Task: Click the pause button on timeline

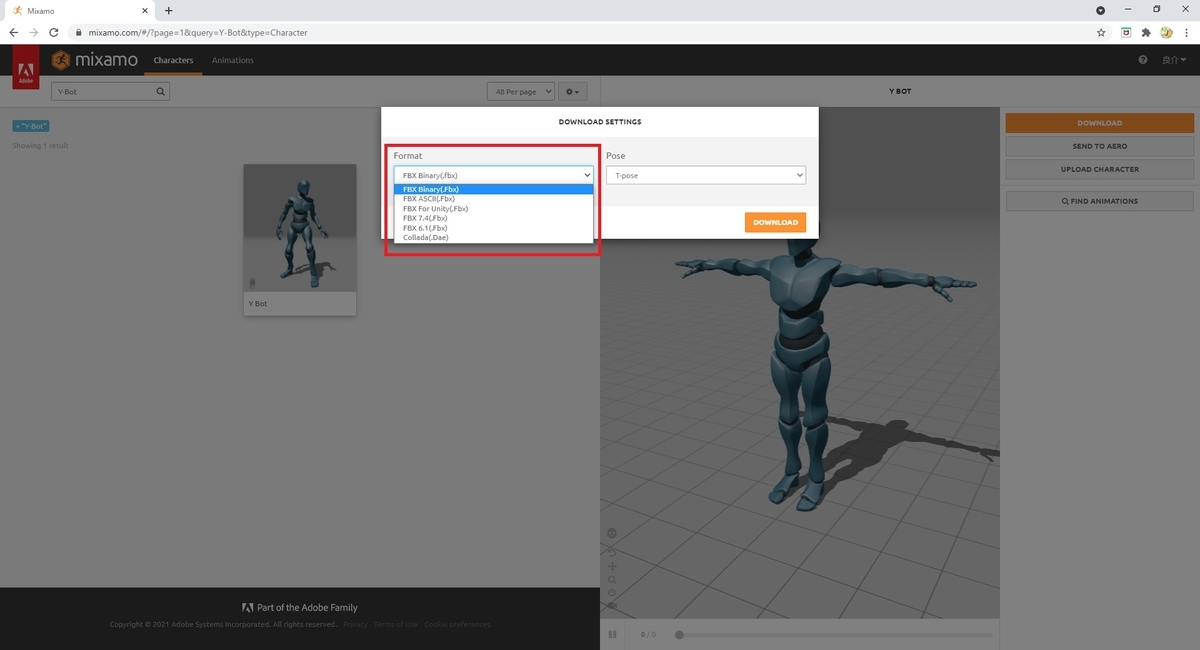Action: click(x=613, y=634)
